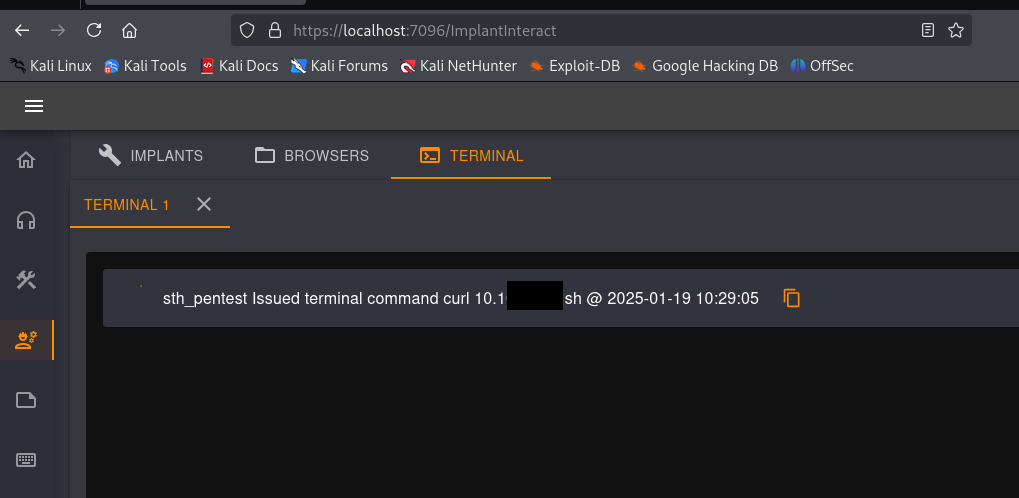The width and height of the screenshot is (1019, 498).
Task: Switch to the Browsers tab
Action: [312, 156]
